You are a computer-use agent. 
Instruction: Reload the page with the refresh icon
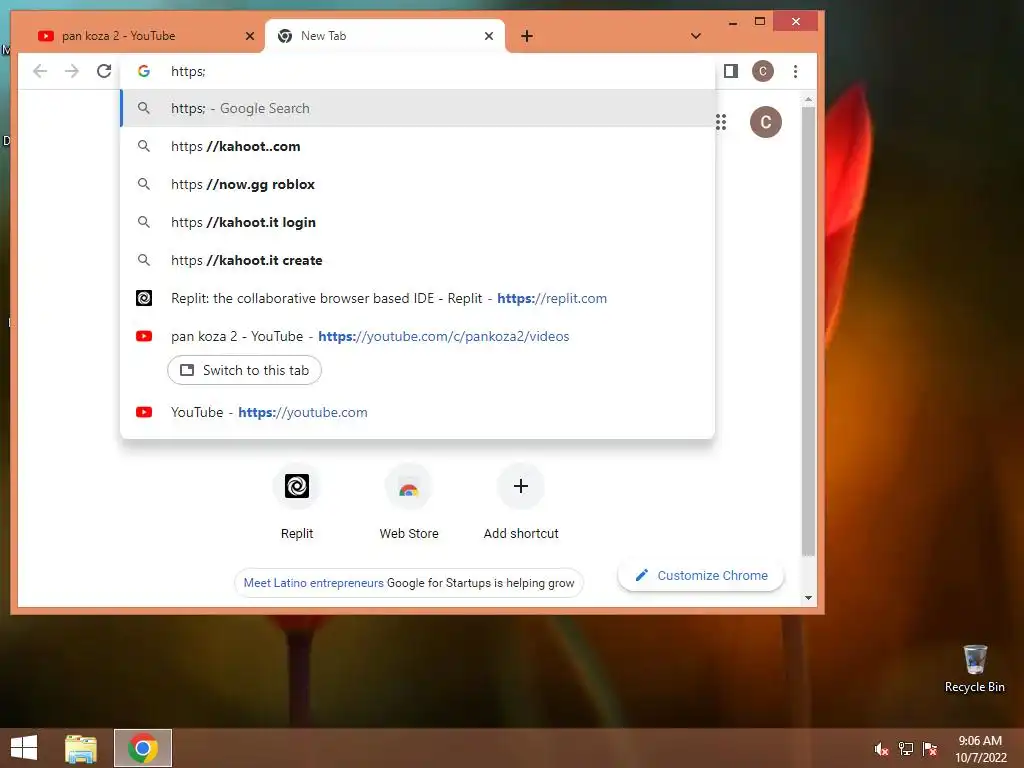104,71
